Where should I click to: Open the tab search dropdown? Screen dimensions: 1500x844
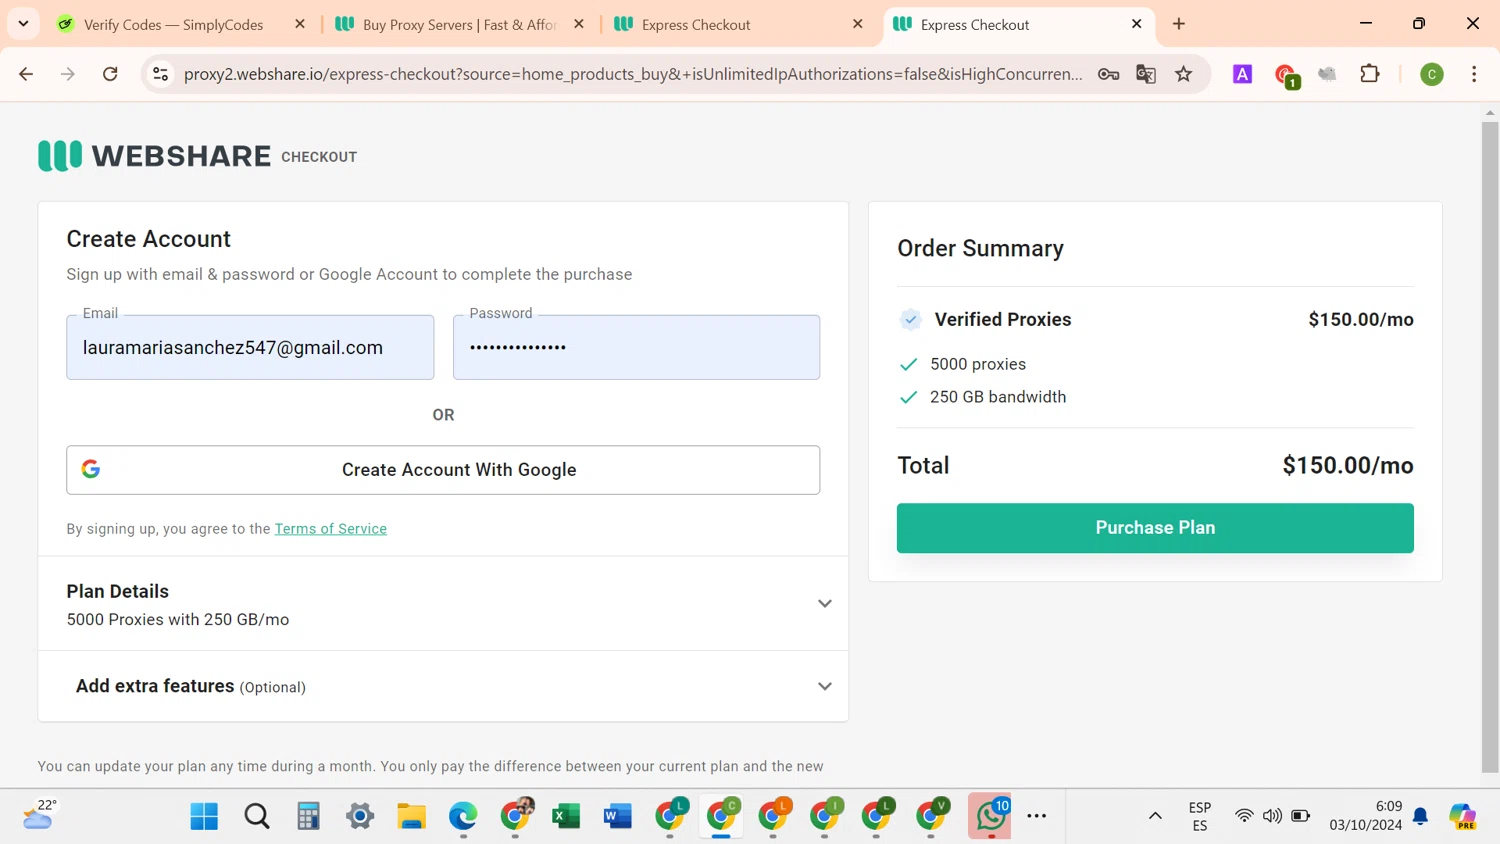pos(23,24)
